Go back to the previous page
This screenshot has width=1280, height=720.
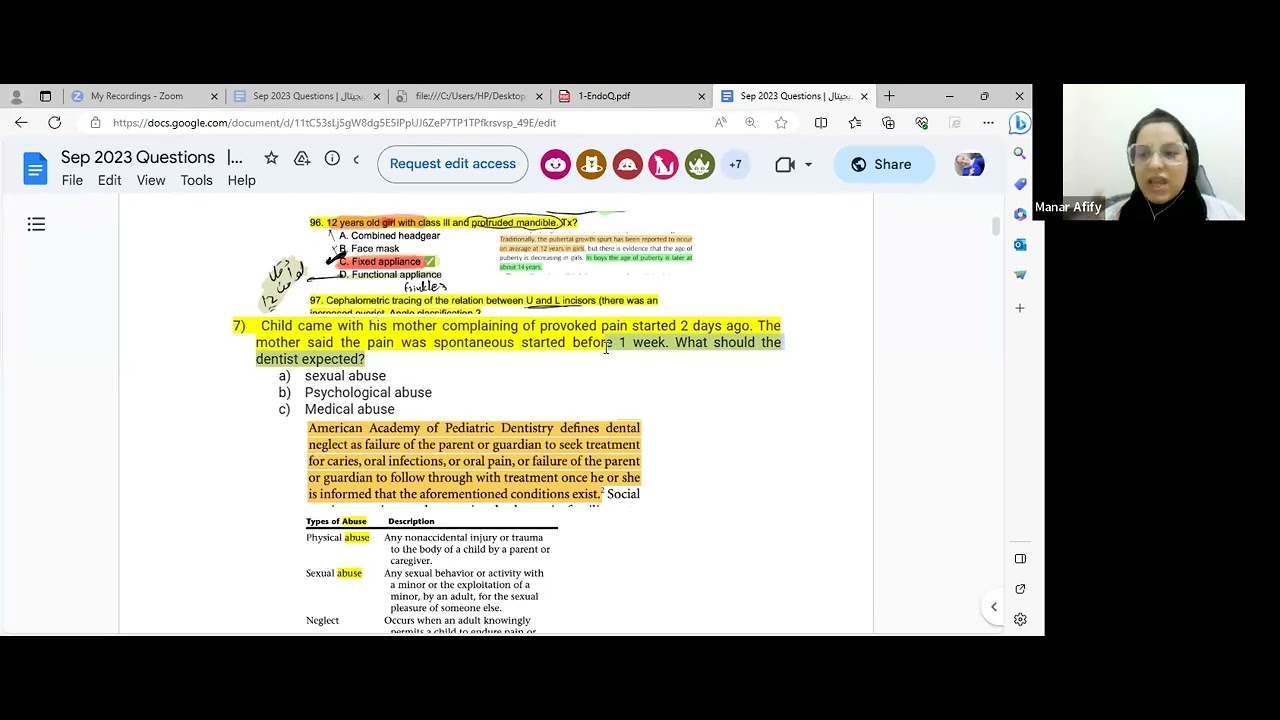tap(21, 122)
